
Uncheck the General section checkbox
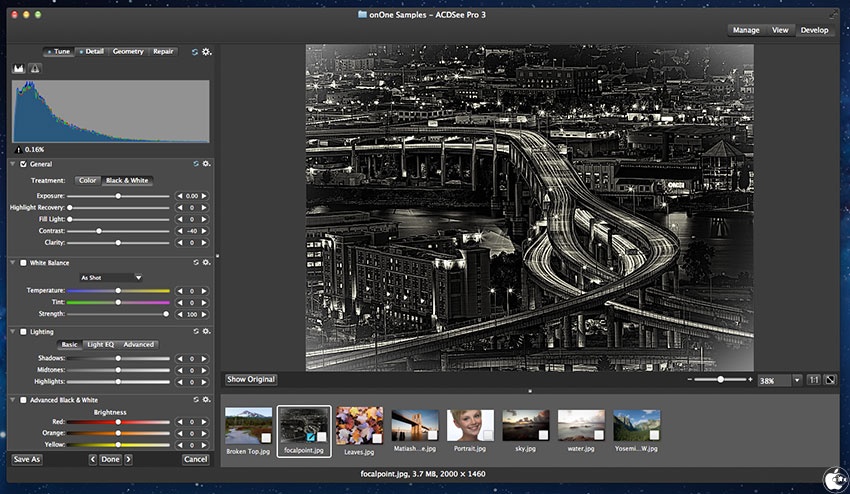[23, 164]
